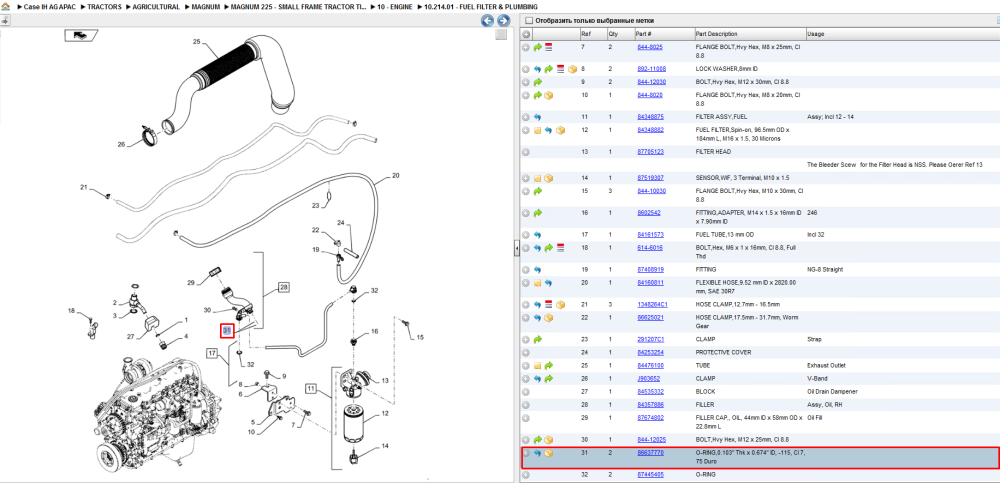
Task: Click the blue back-arrow icon in Ref 8 row
Action: pos(538,68)
